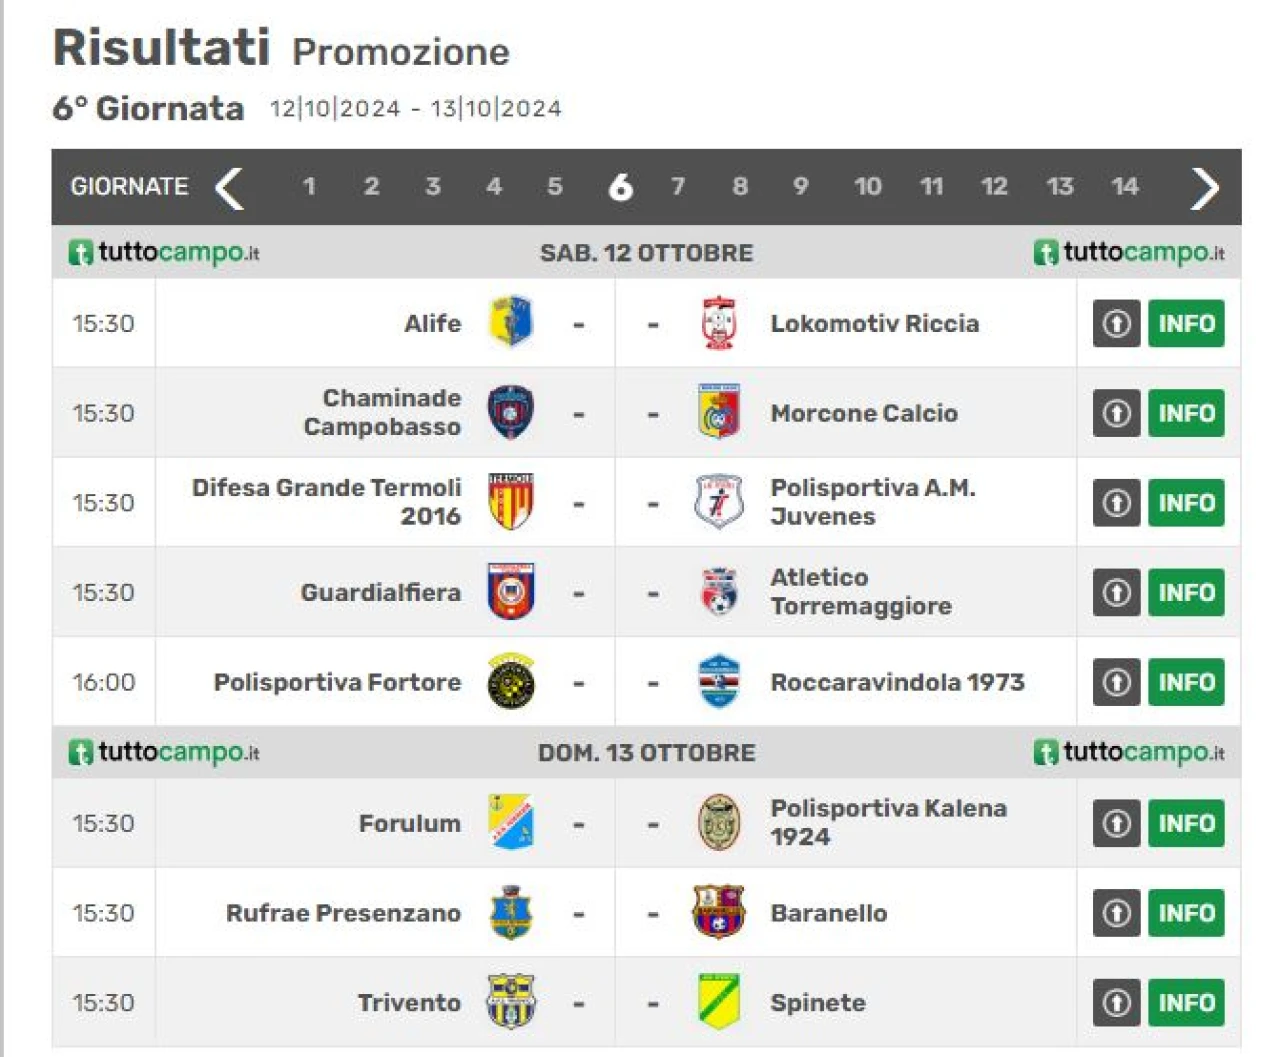Viewport: 1280px width, 1057px height.
Task: Open Polisportiva Fortore team link
Action: point(337,682)
